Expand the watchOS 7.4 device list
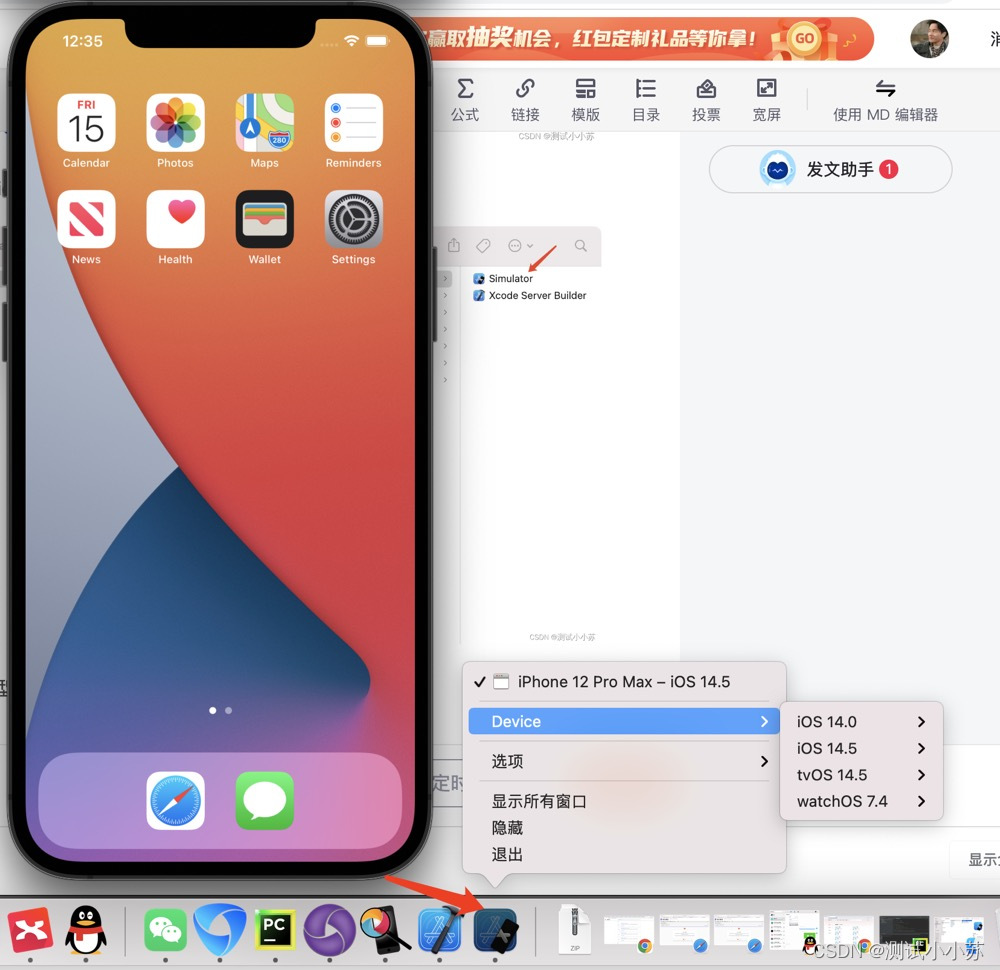 pos(861,802)
